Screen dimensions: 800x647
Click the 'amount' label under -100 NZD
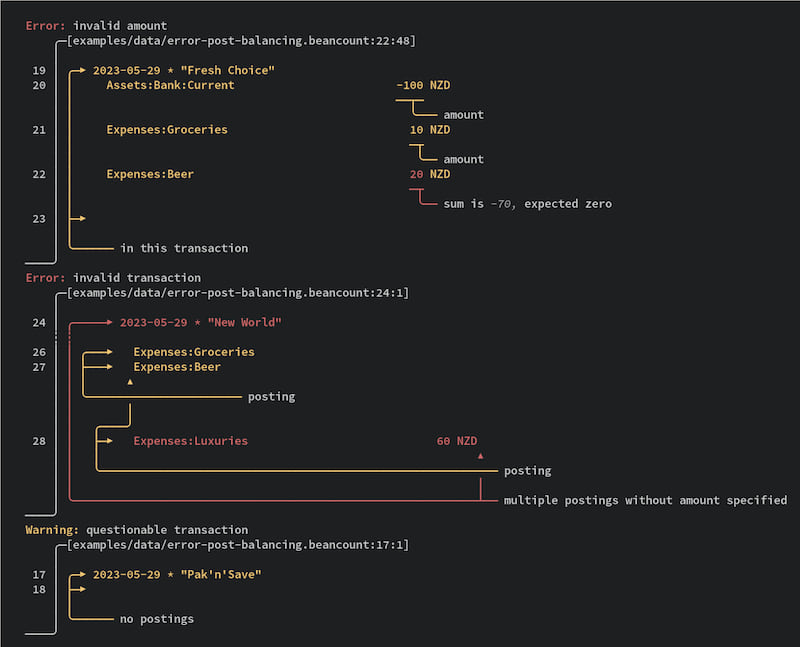click(x=463, y=115)
